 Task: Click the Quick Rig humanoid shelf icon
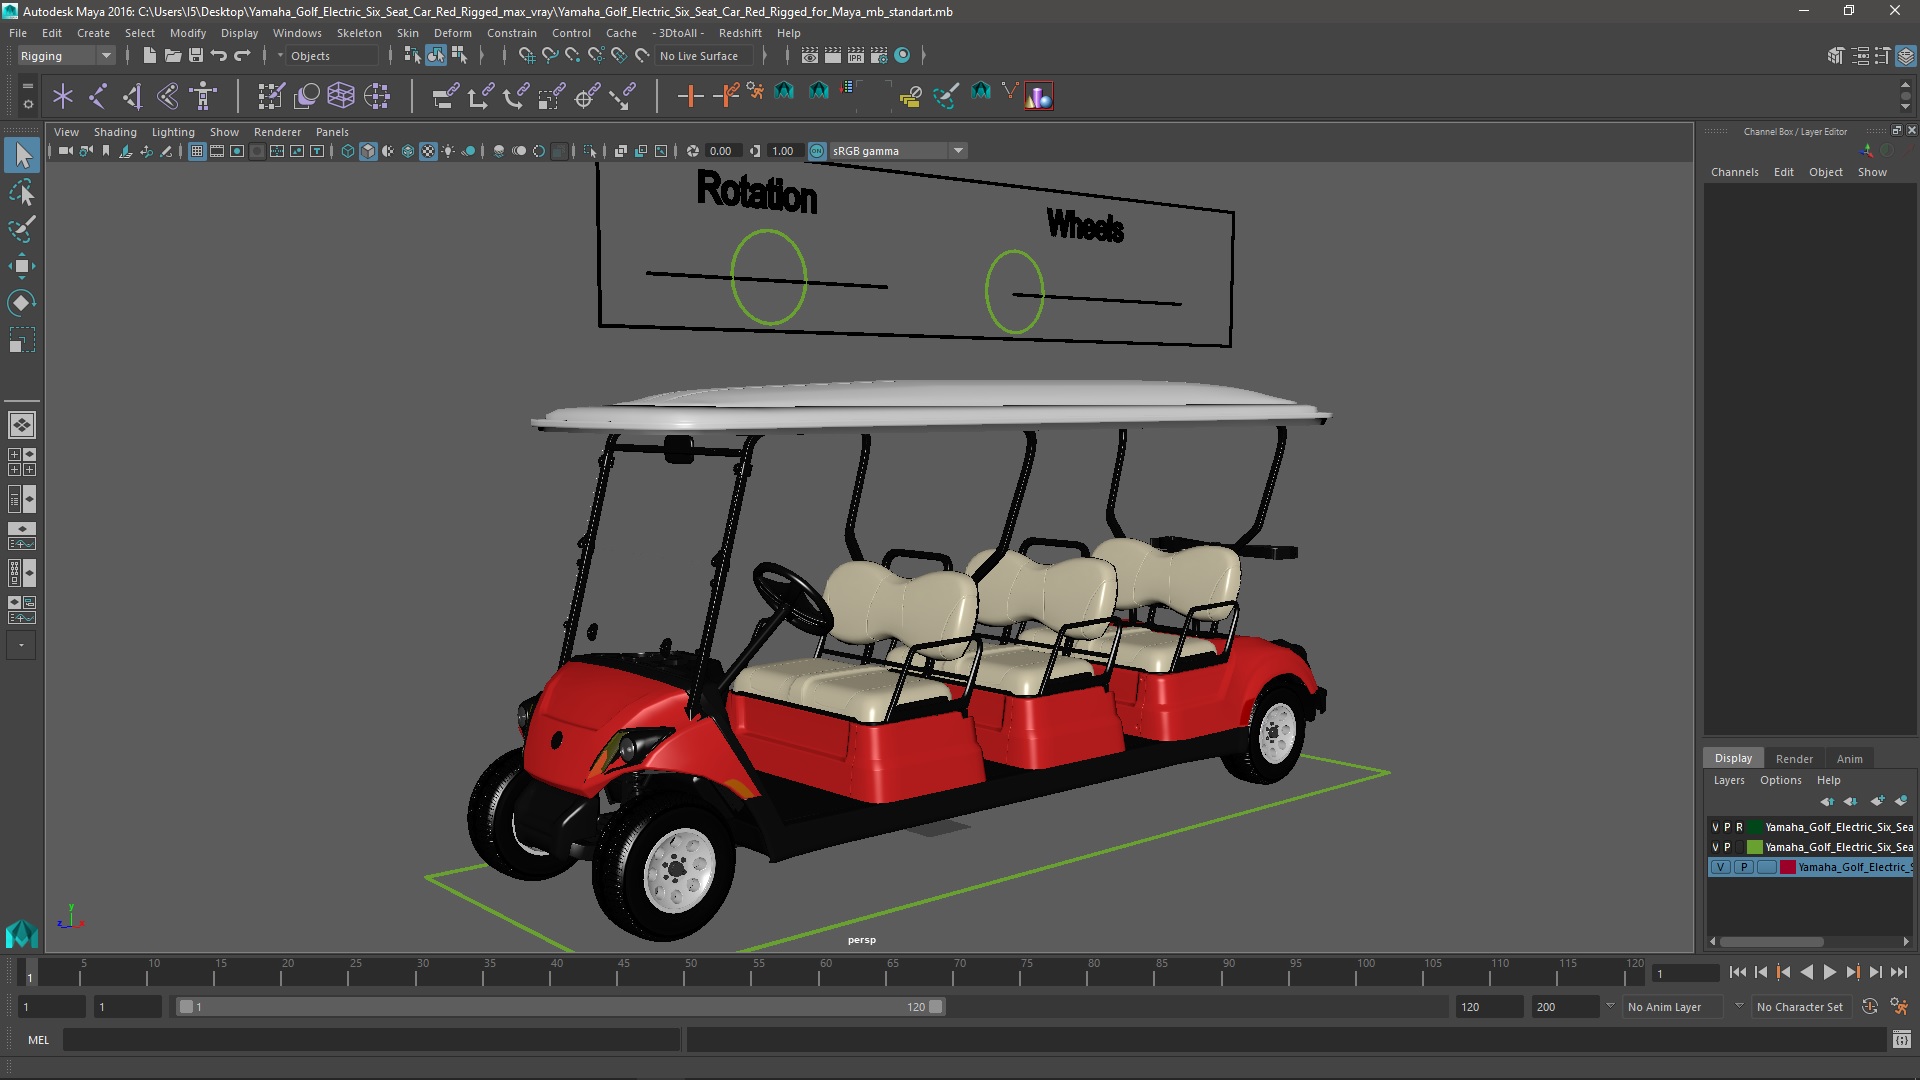tap(203, 96)
